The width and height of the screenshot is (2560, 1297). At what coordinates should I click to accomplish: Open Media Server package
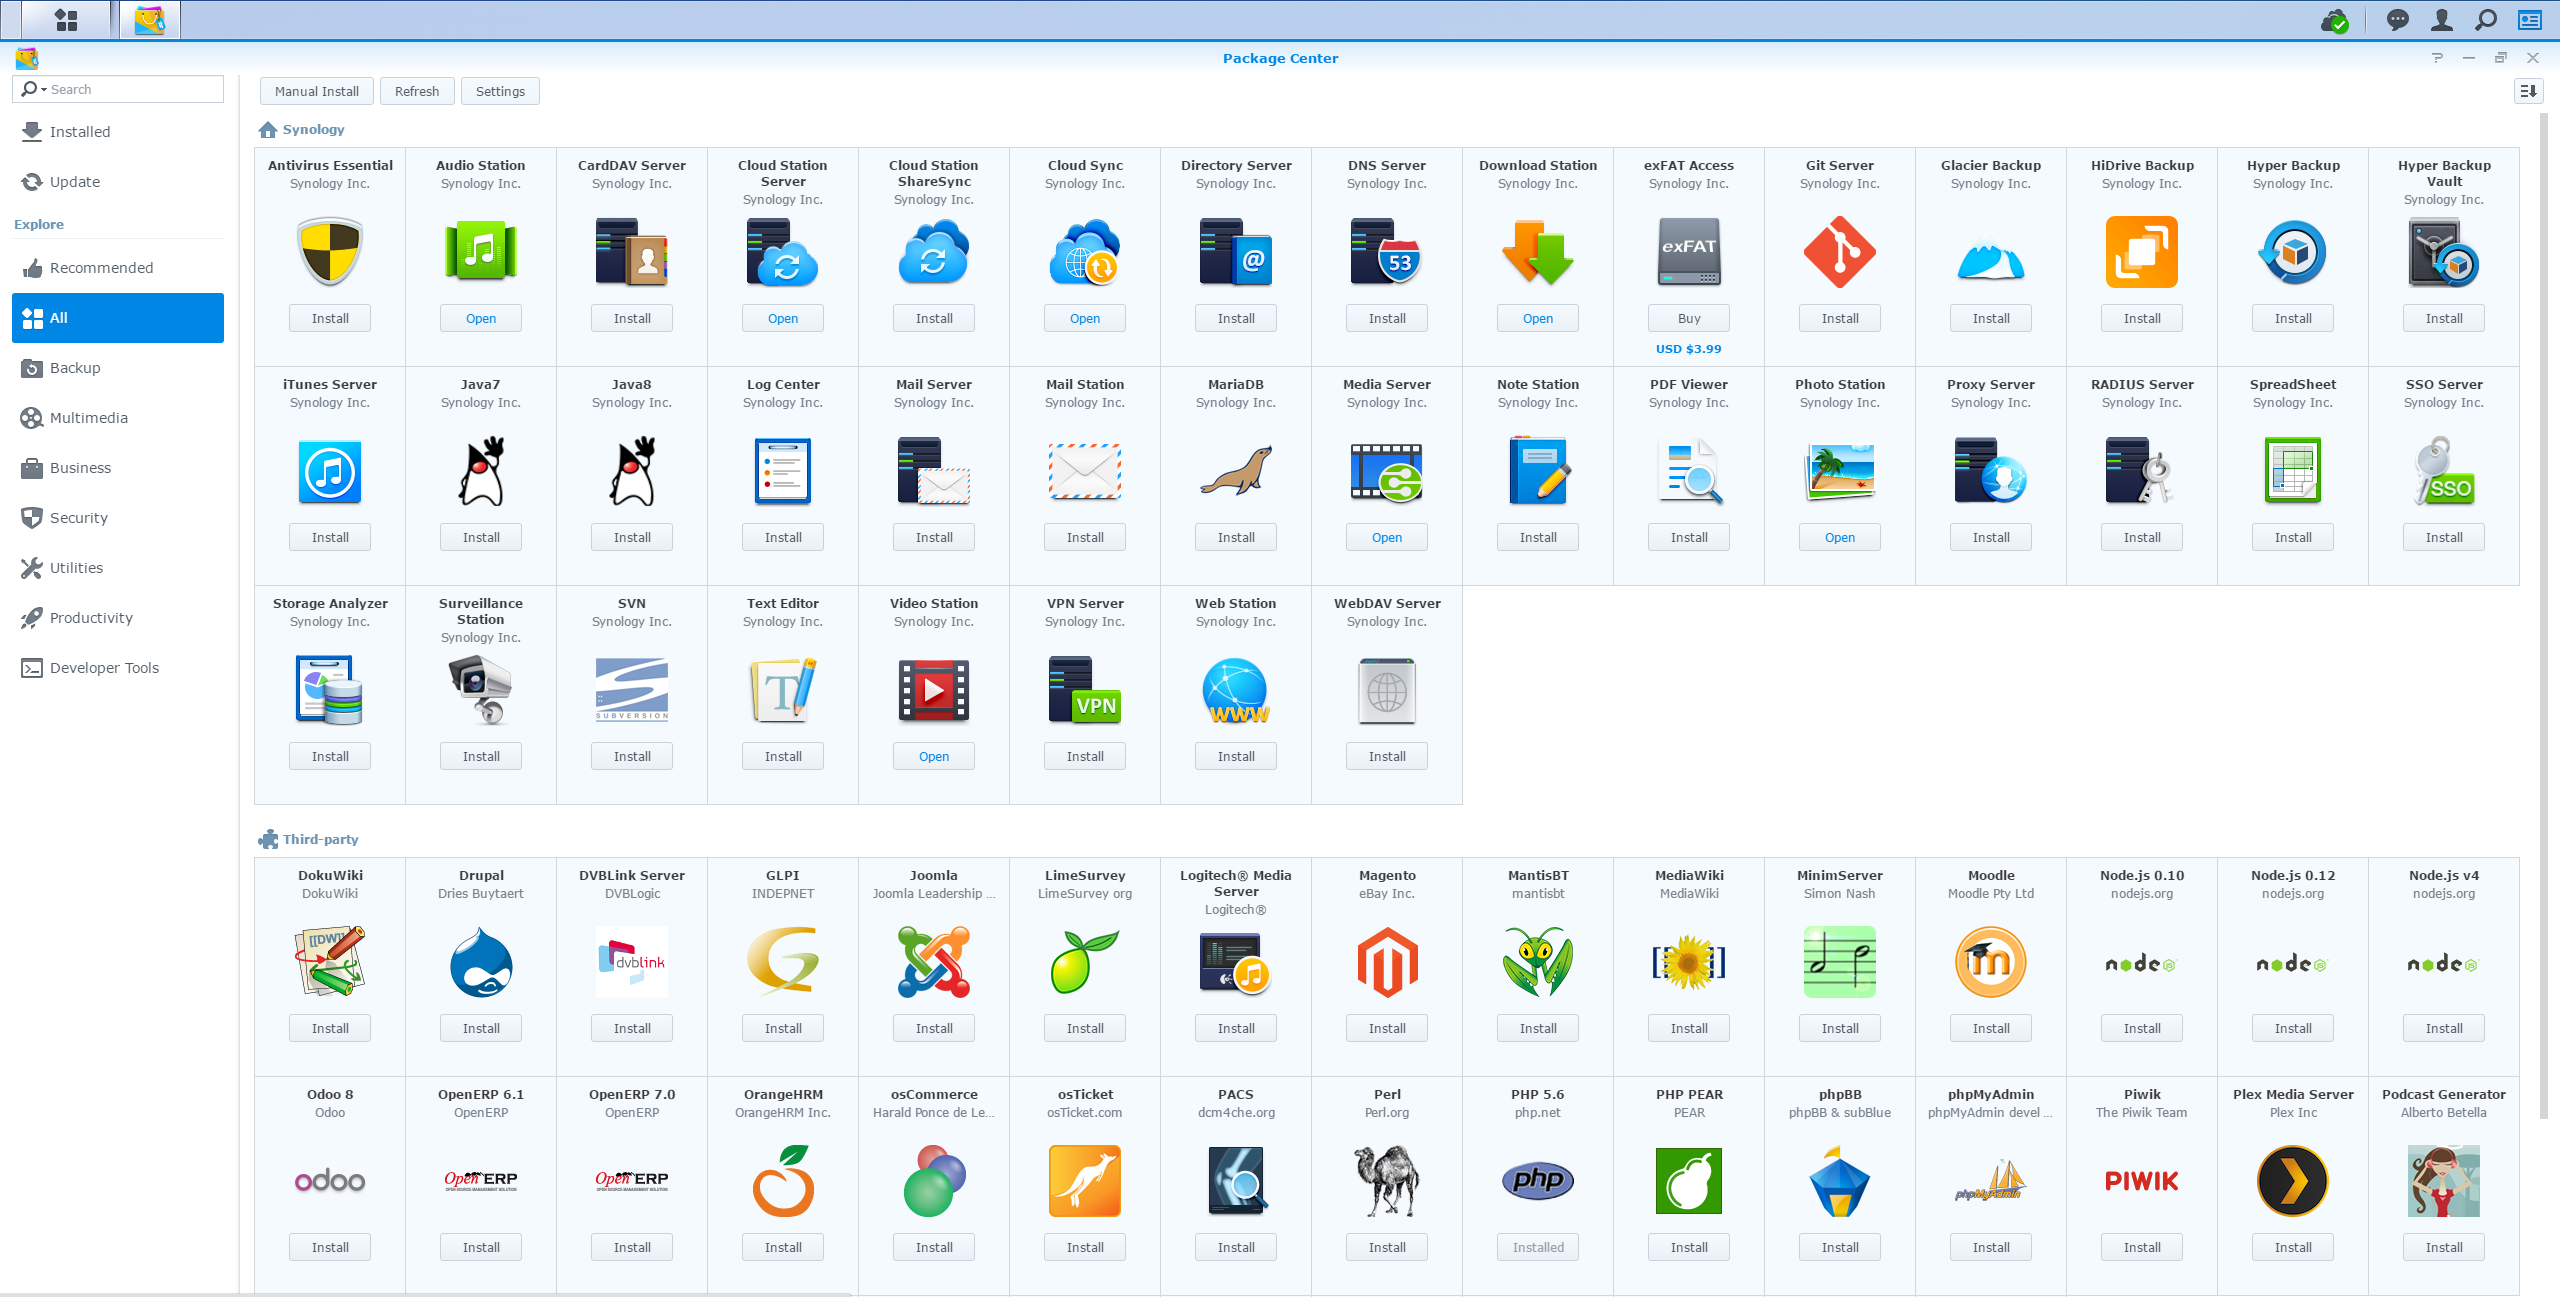[1387, 537]
